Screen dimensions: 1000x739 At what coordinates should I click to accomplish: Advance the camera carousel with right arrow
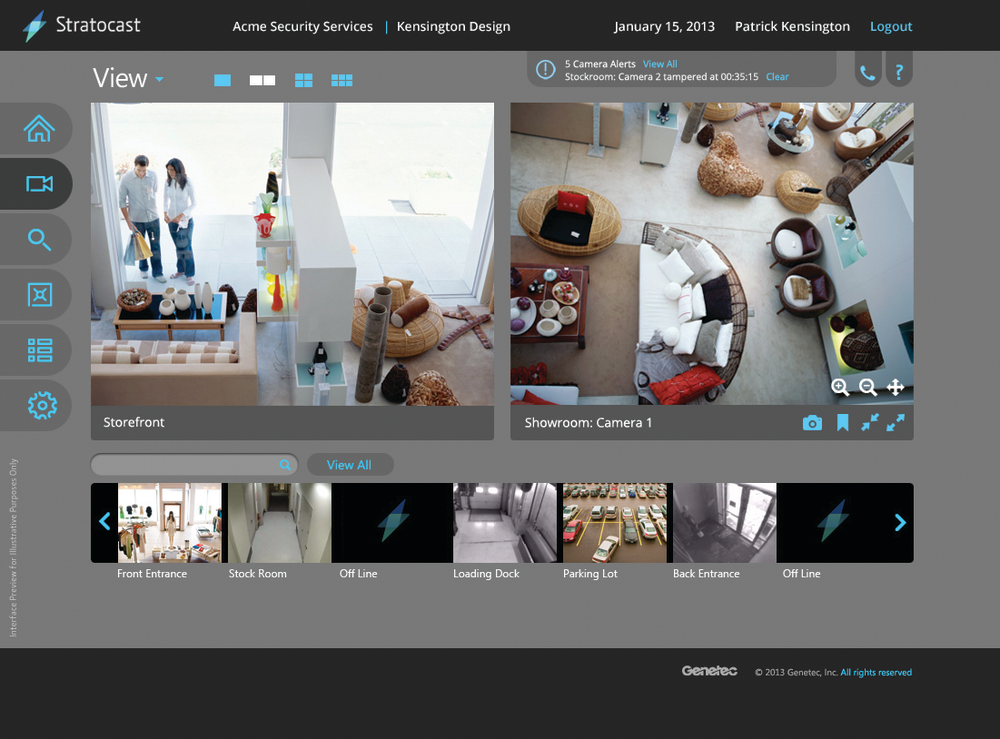click(x=897, y=521)
